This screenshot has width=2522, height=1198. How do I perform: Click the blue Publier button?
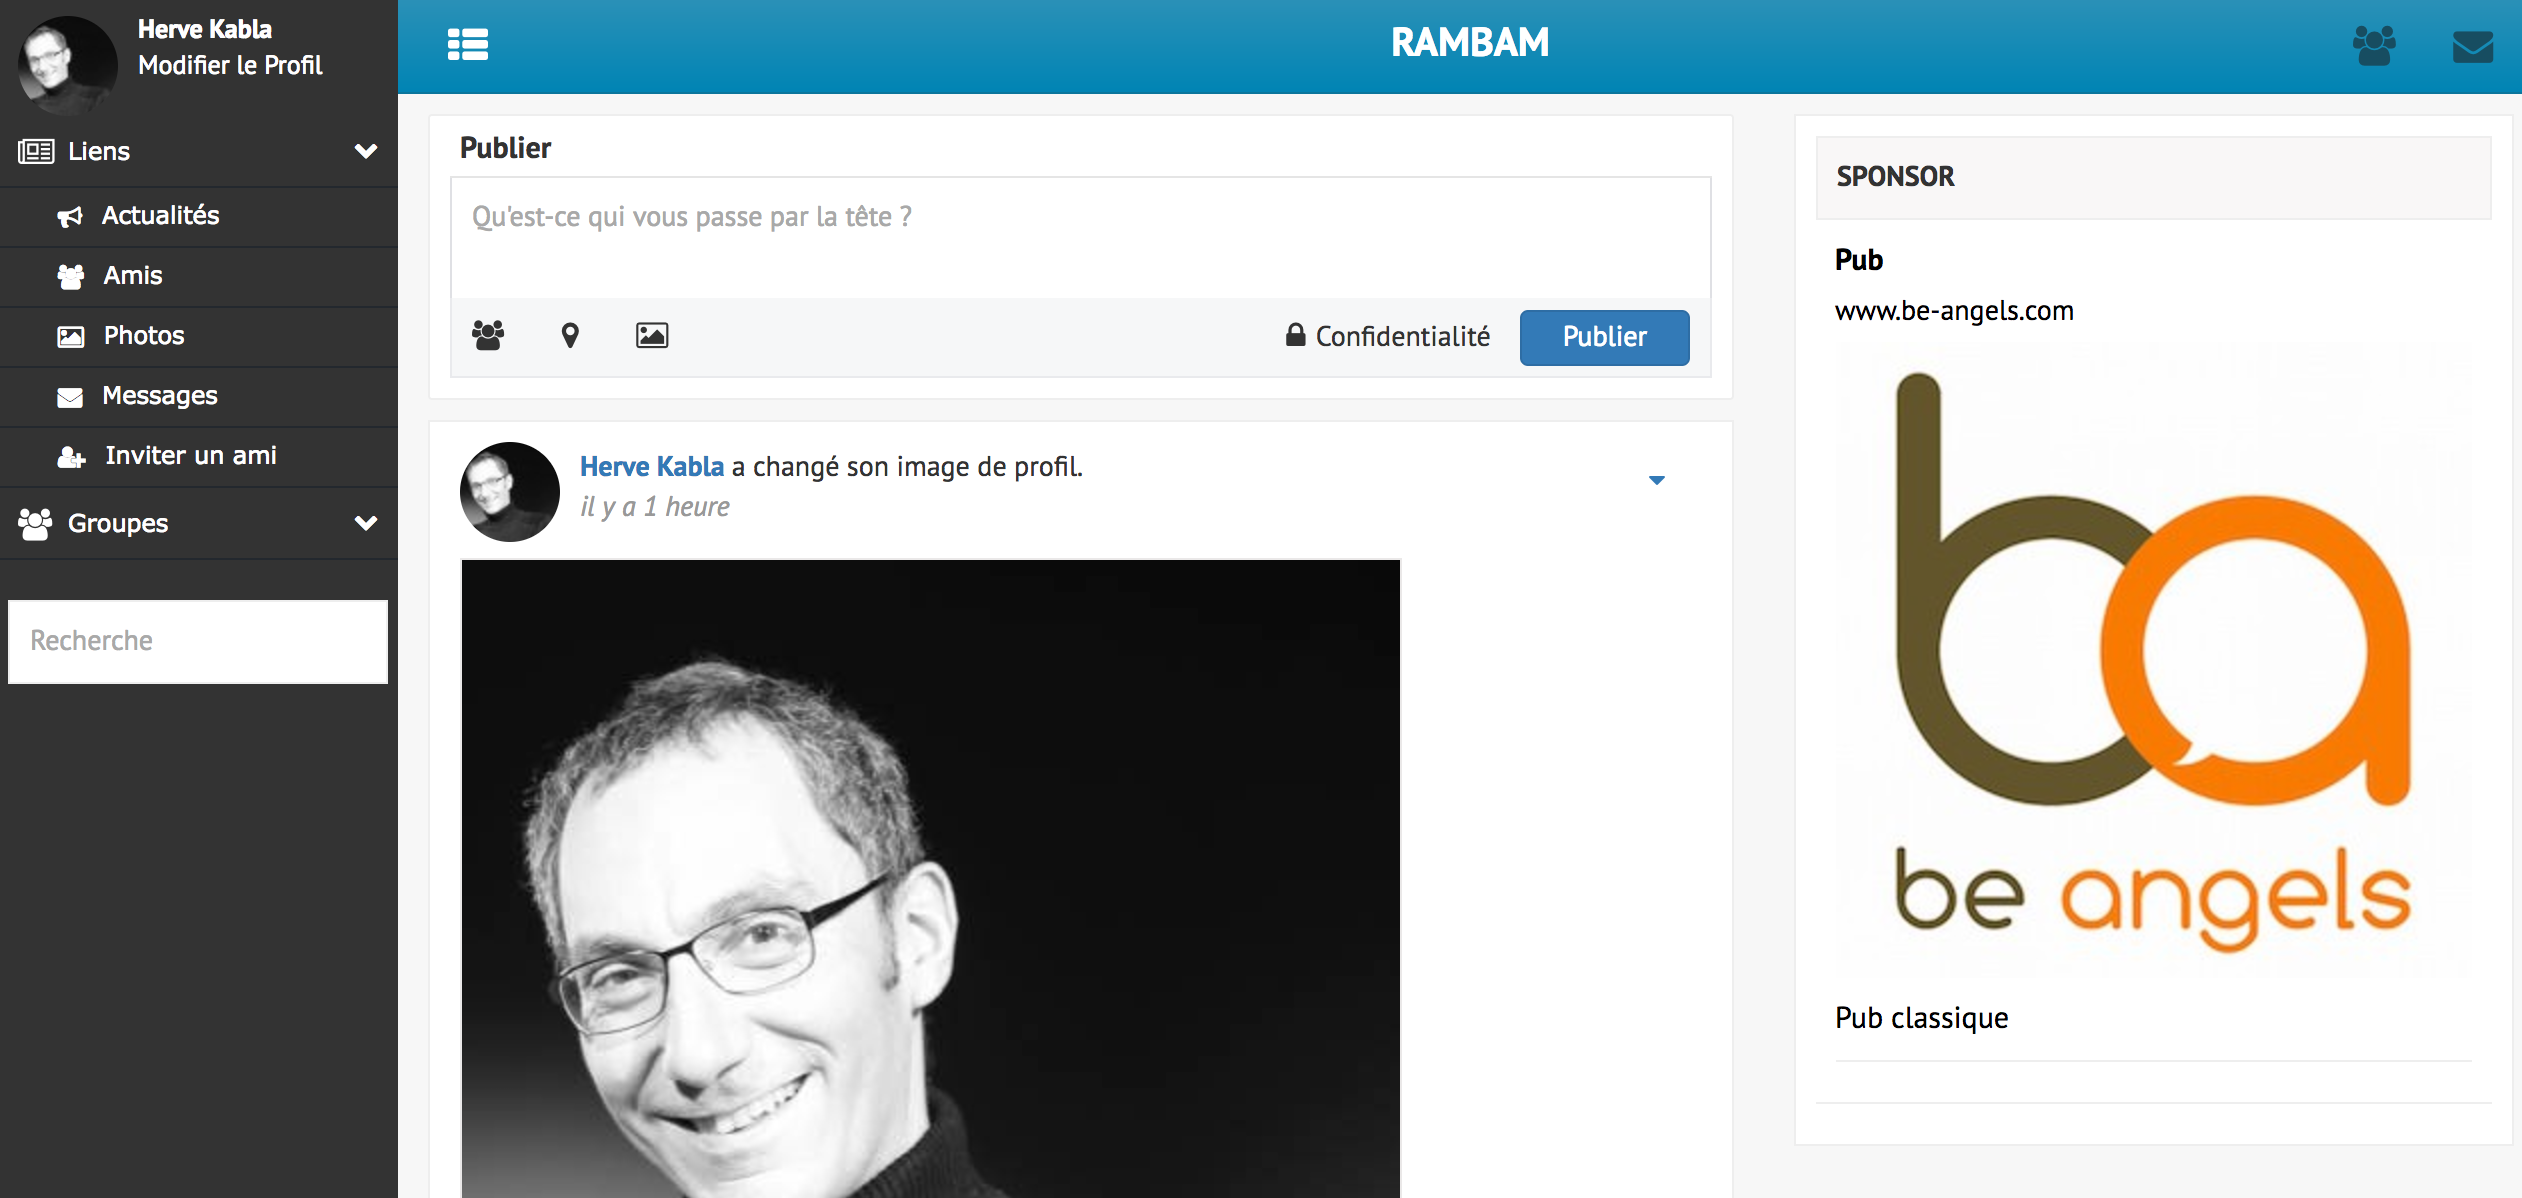point(1604,337)
